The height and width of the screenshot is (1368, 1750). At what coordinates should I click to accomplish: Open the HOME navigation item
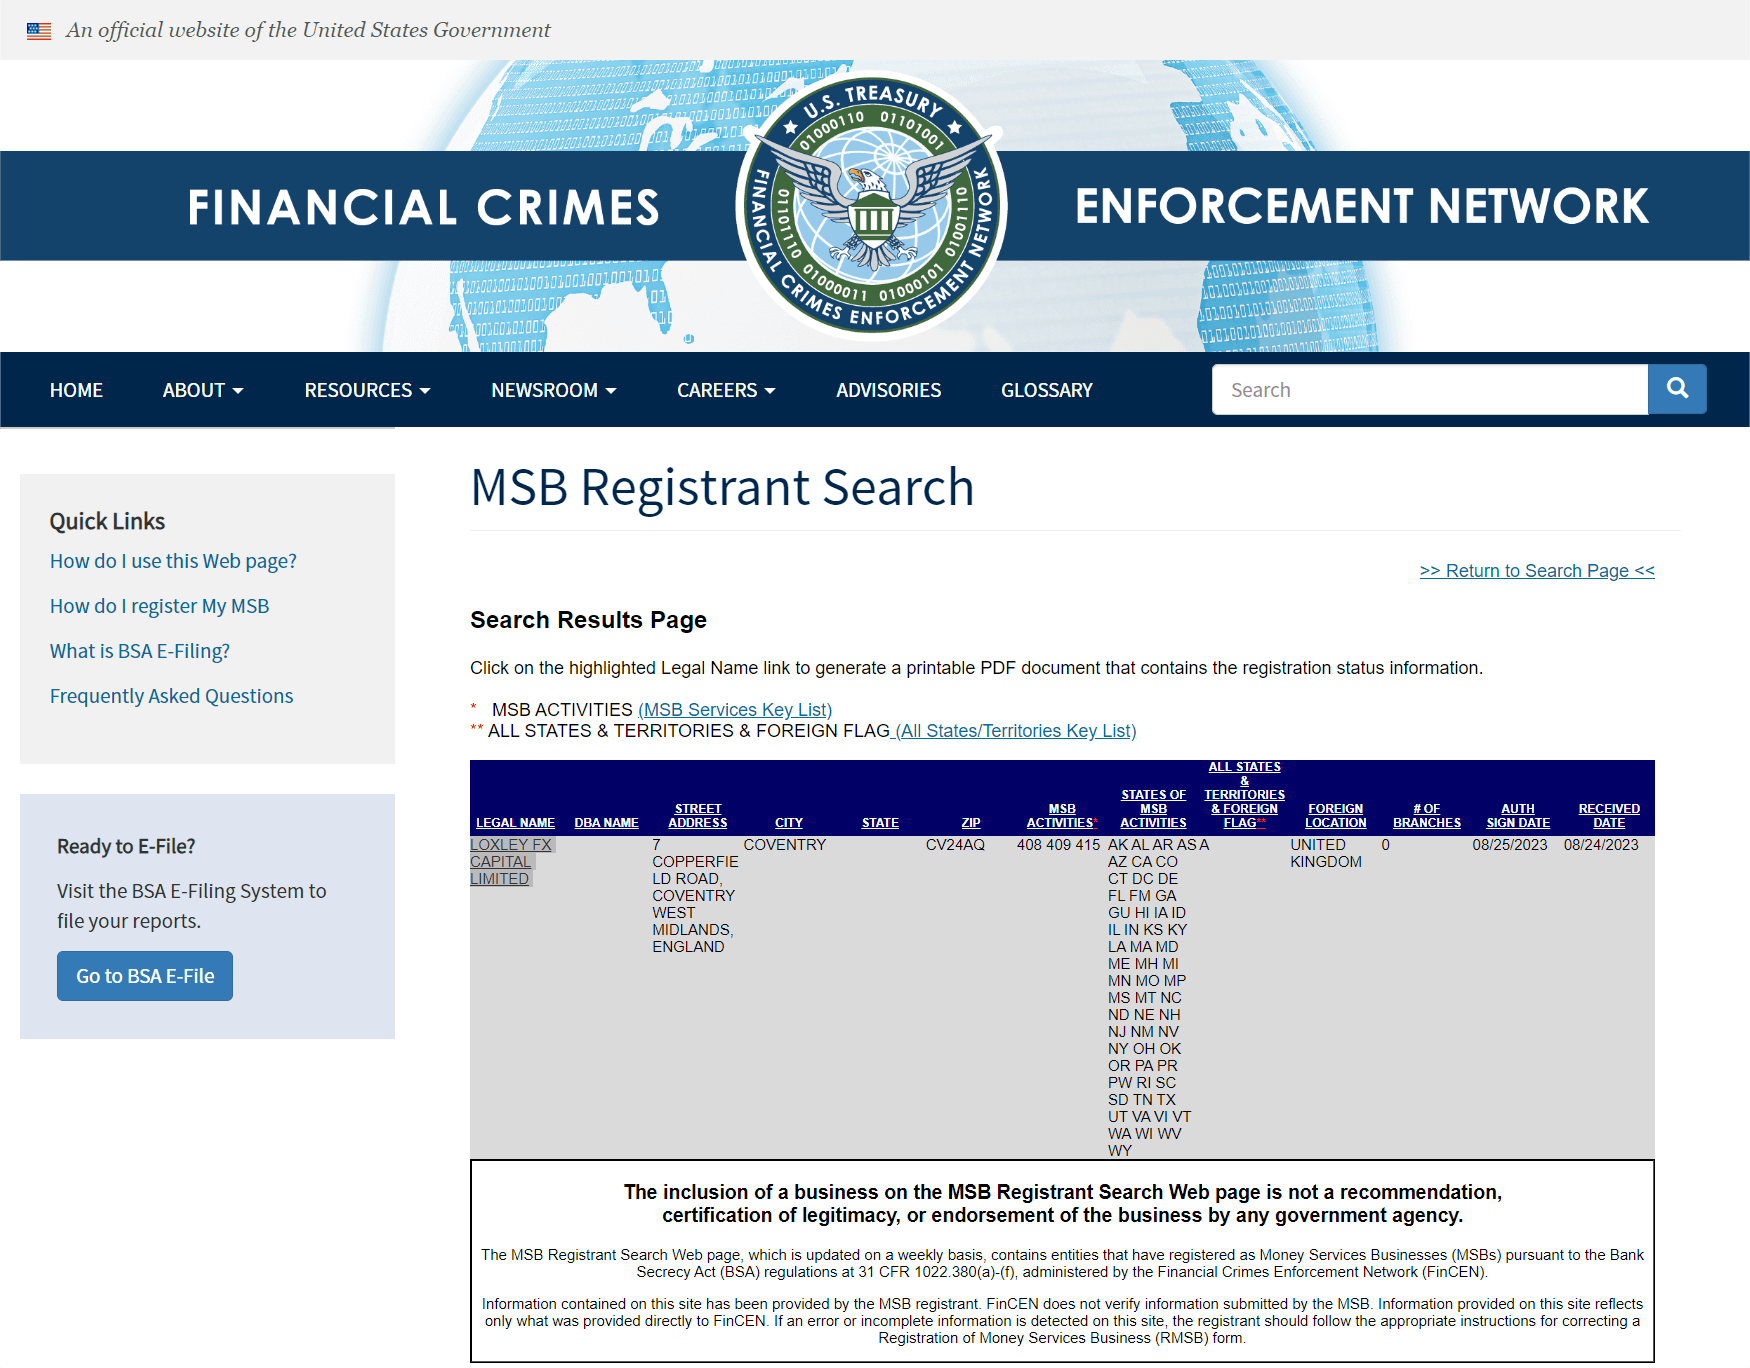click(x=76, y=390)
